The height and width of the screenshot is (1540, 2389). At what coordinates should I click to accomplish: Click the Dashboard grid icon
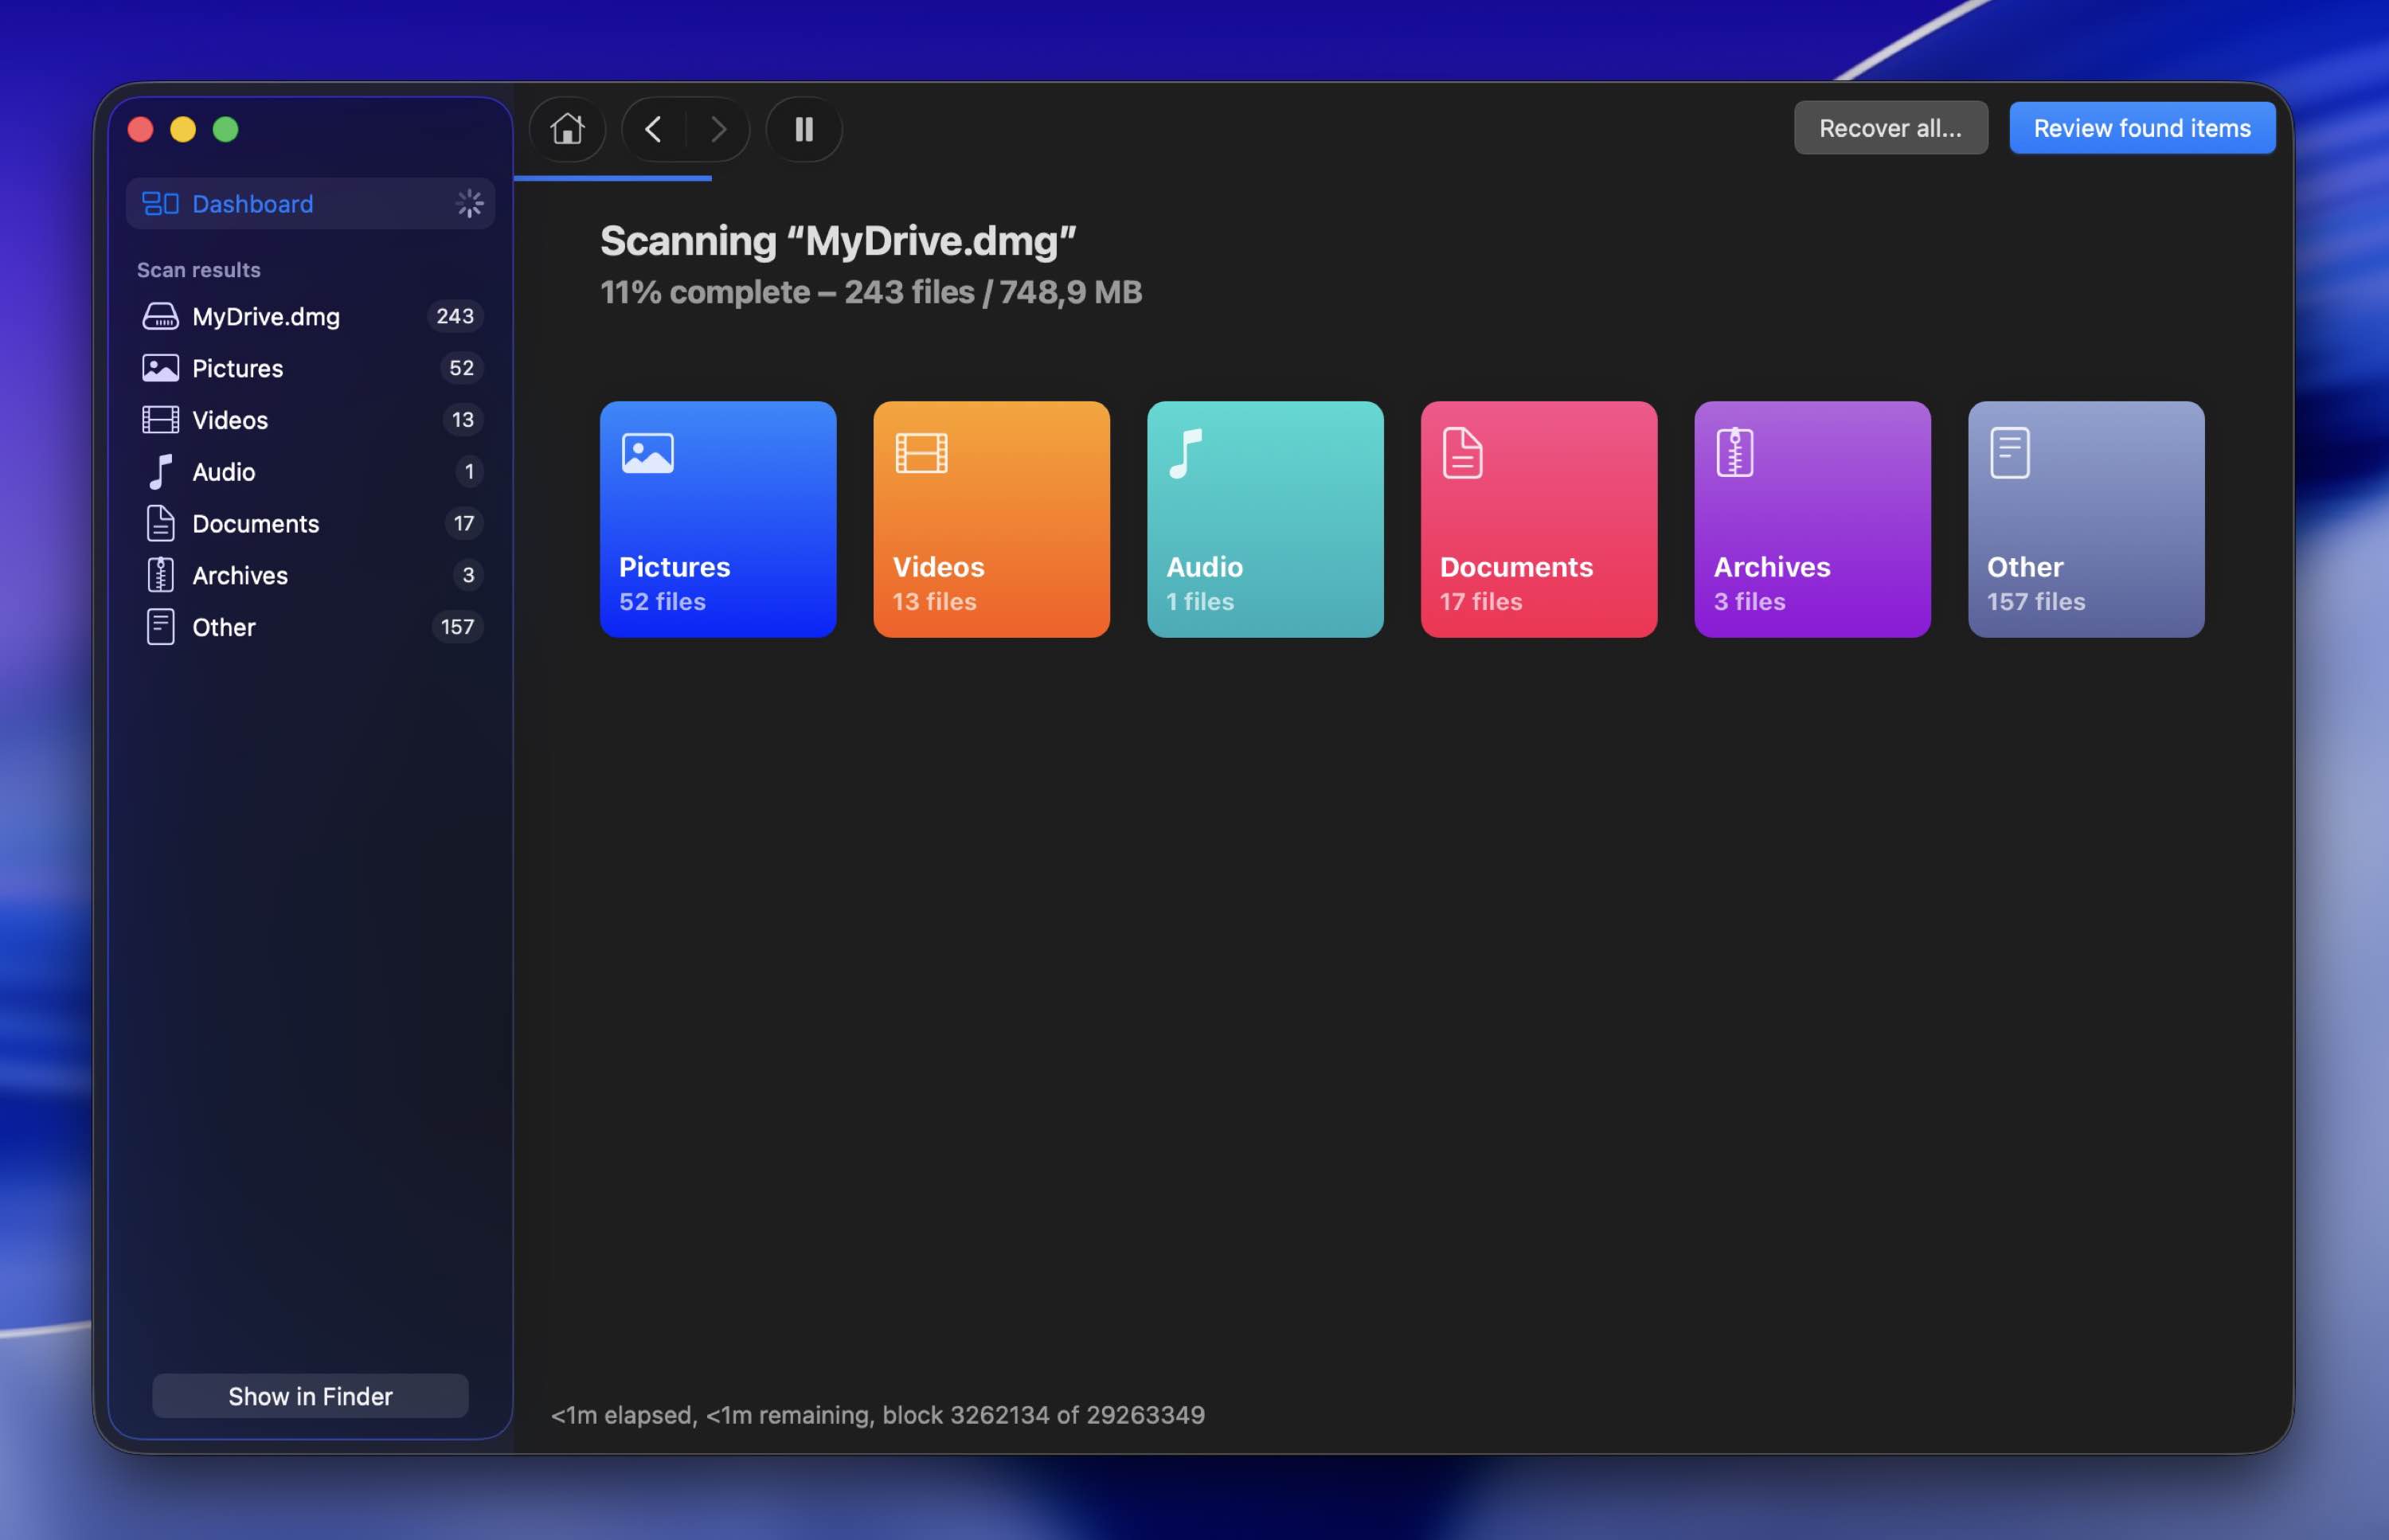(x=160, y=204)
